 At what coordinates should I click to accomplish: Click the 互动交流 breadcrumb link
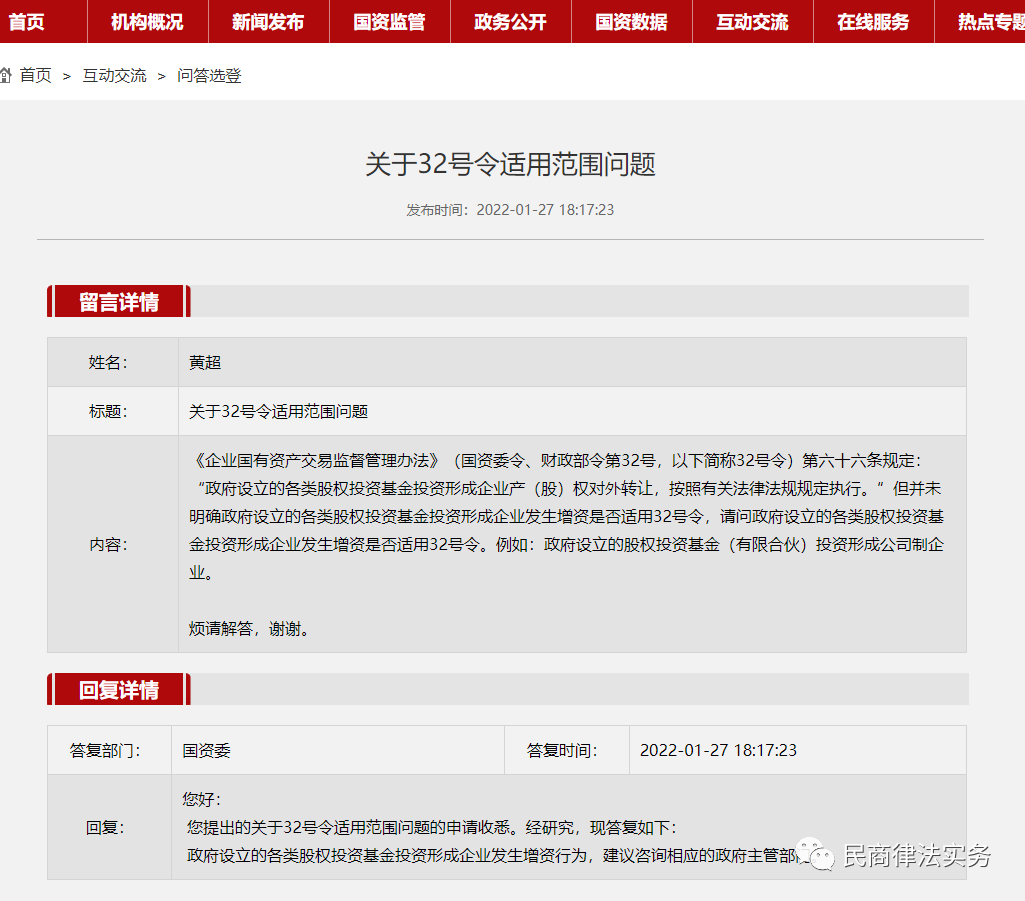[114, 74]
